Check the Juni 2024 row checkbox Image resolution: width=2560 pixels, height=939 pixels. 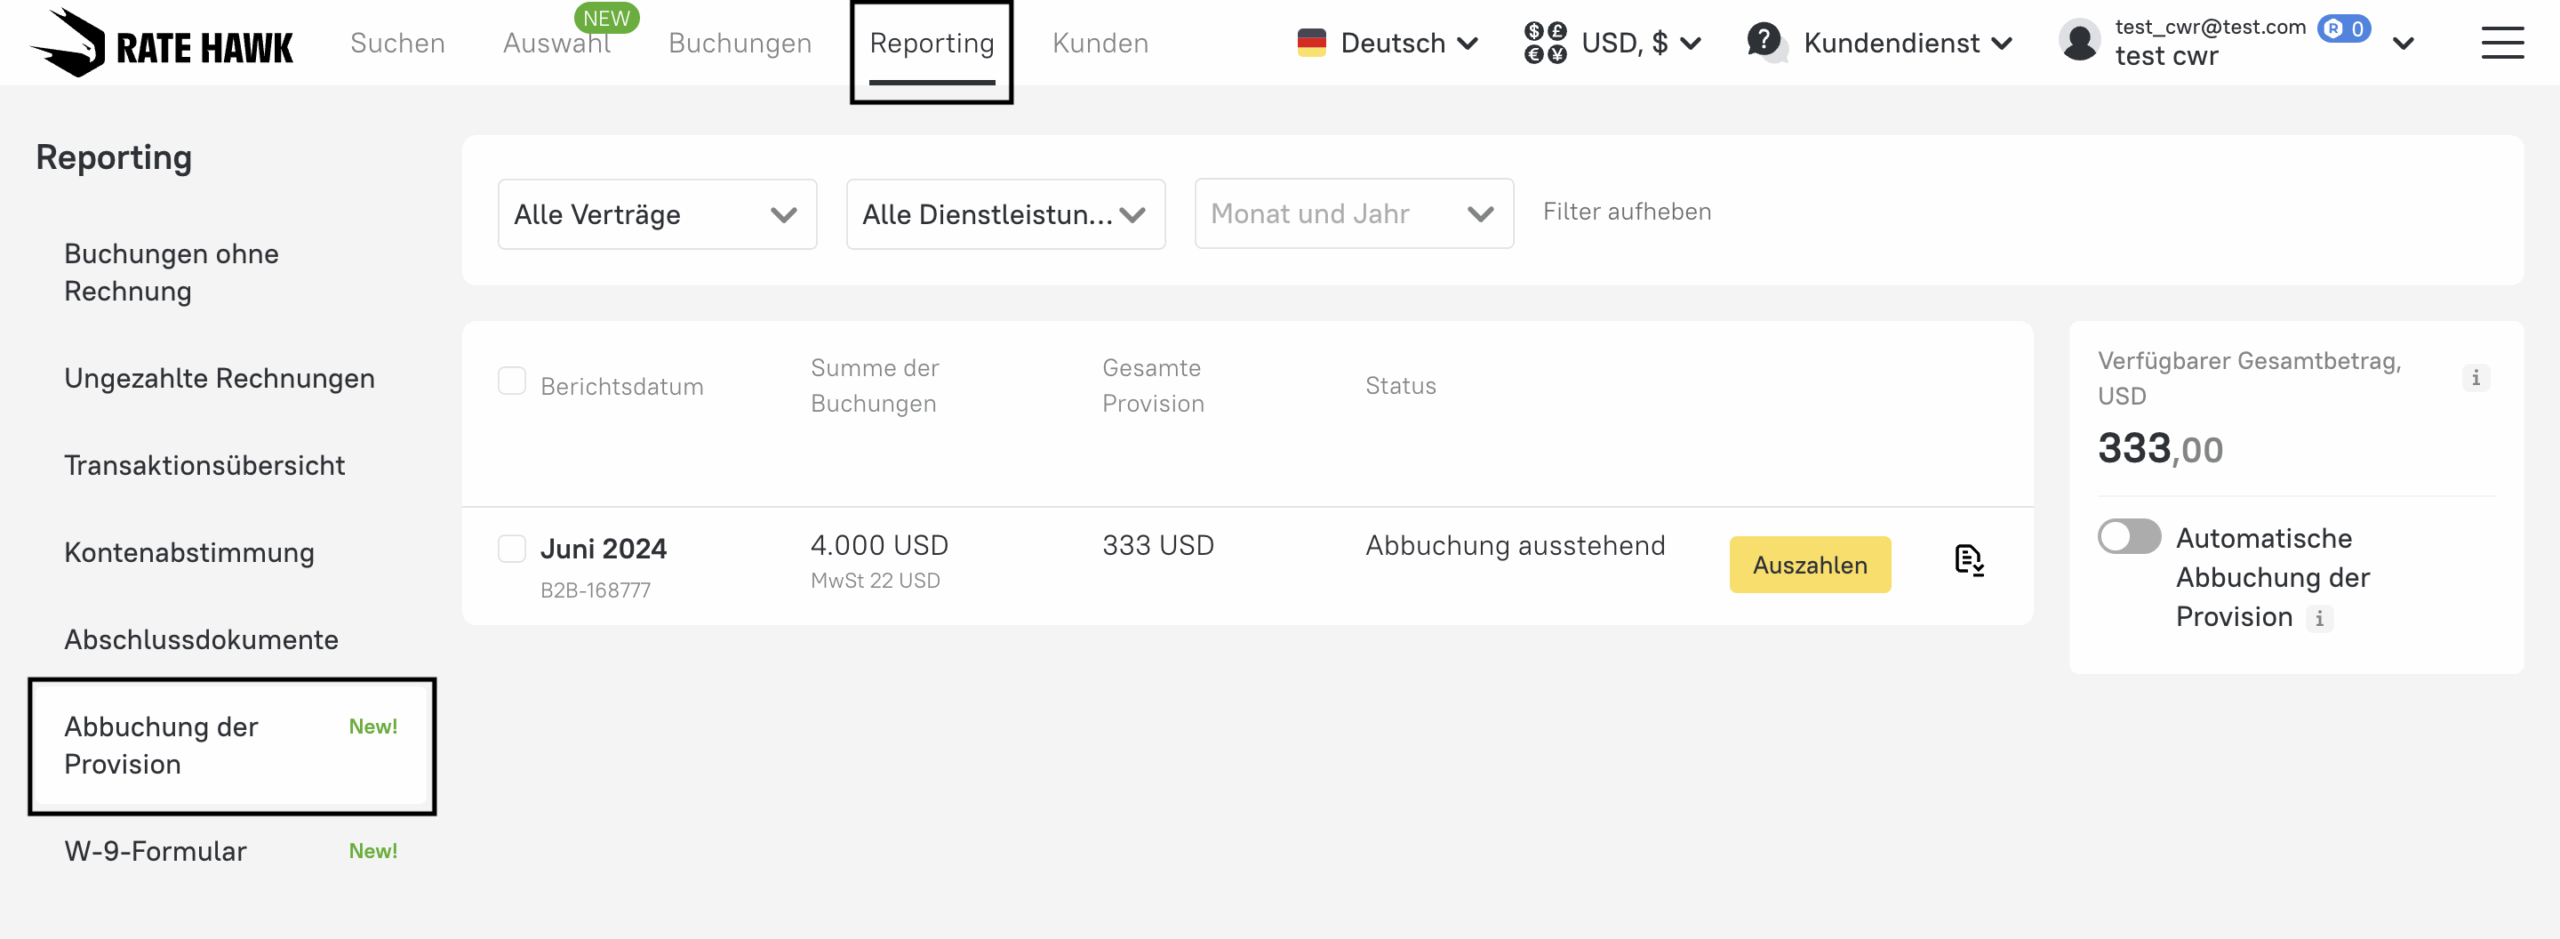pos(512,549)
